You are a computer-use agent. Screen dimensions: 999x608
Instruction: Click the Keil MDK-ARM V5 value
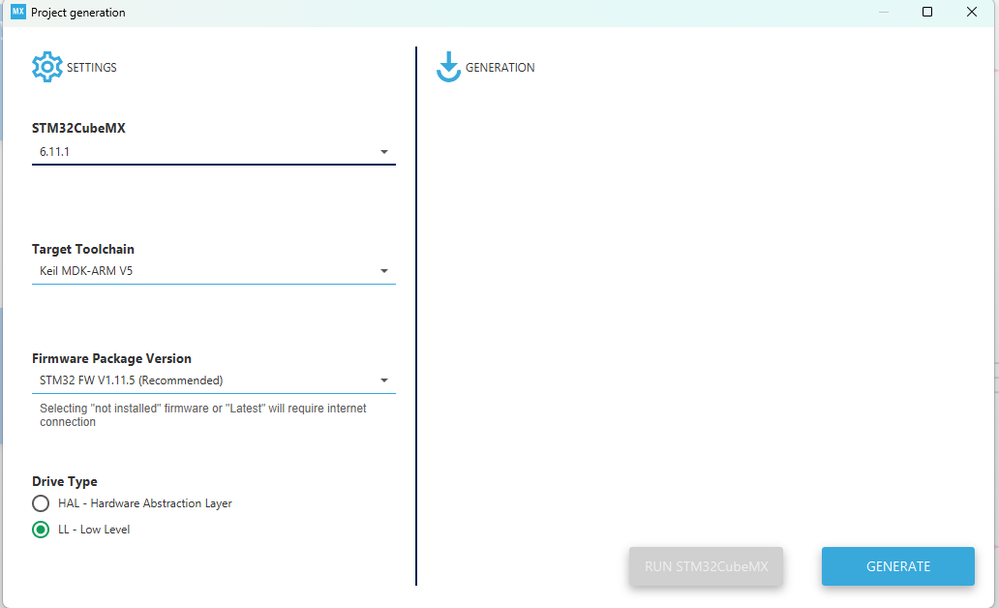coord(86,271)
